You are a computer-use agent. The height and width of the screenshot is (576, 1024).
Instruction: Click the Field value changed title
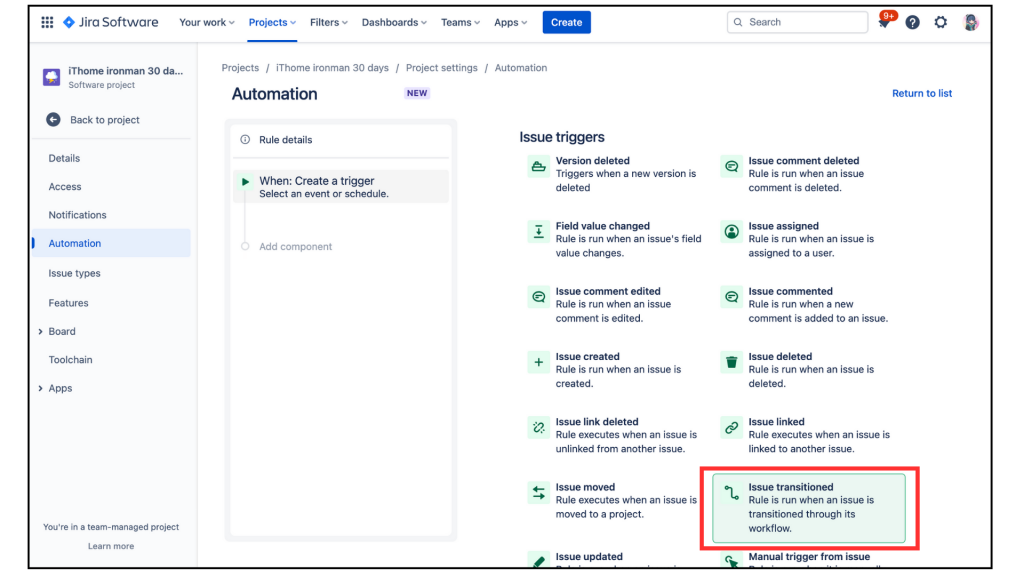[x=603, y=226]
